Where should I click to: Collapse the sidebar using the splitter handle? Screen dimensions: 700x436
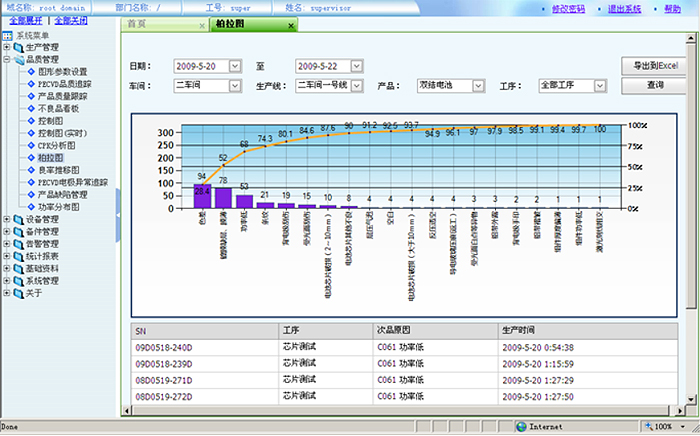point(118,215)
